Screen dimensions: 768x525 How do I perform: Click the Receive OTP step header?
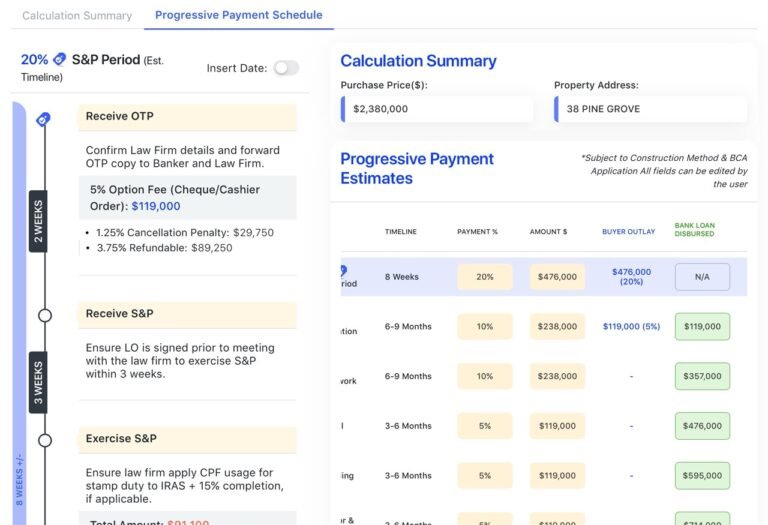click(188, 117)
